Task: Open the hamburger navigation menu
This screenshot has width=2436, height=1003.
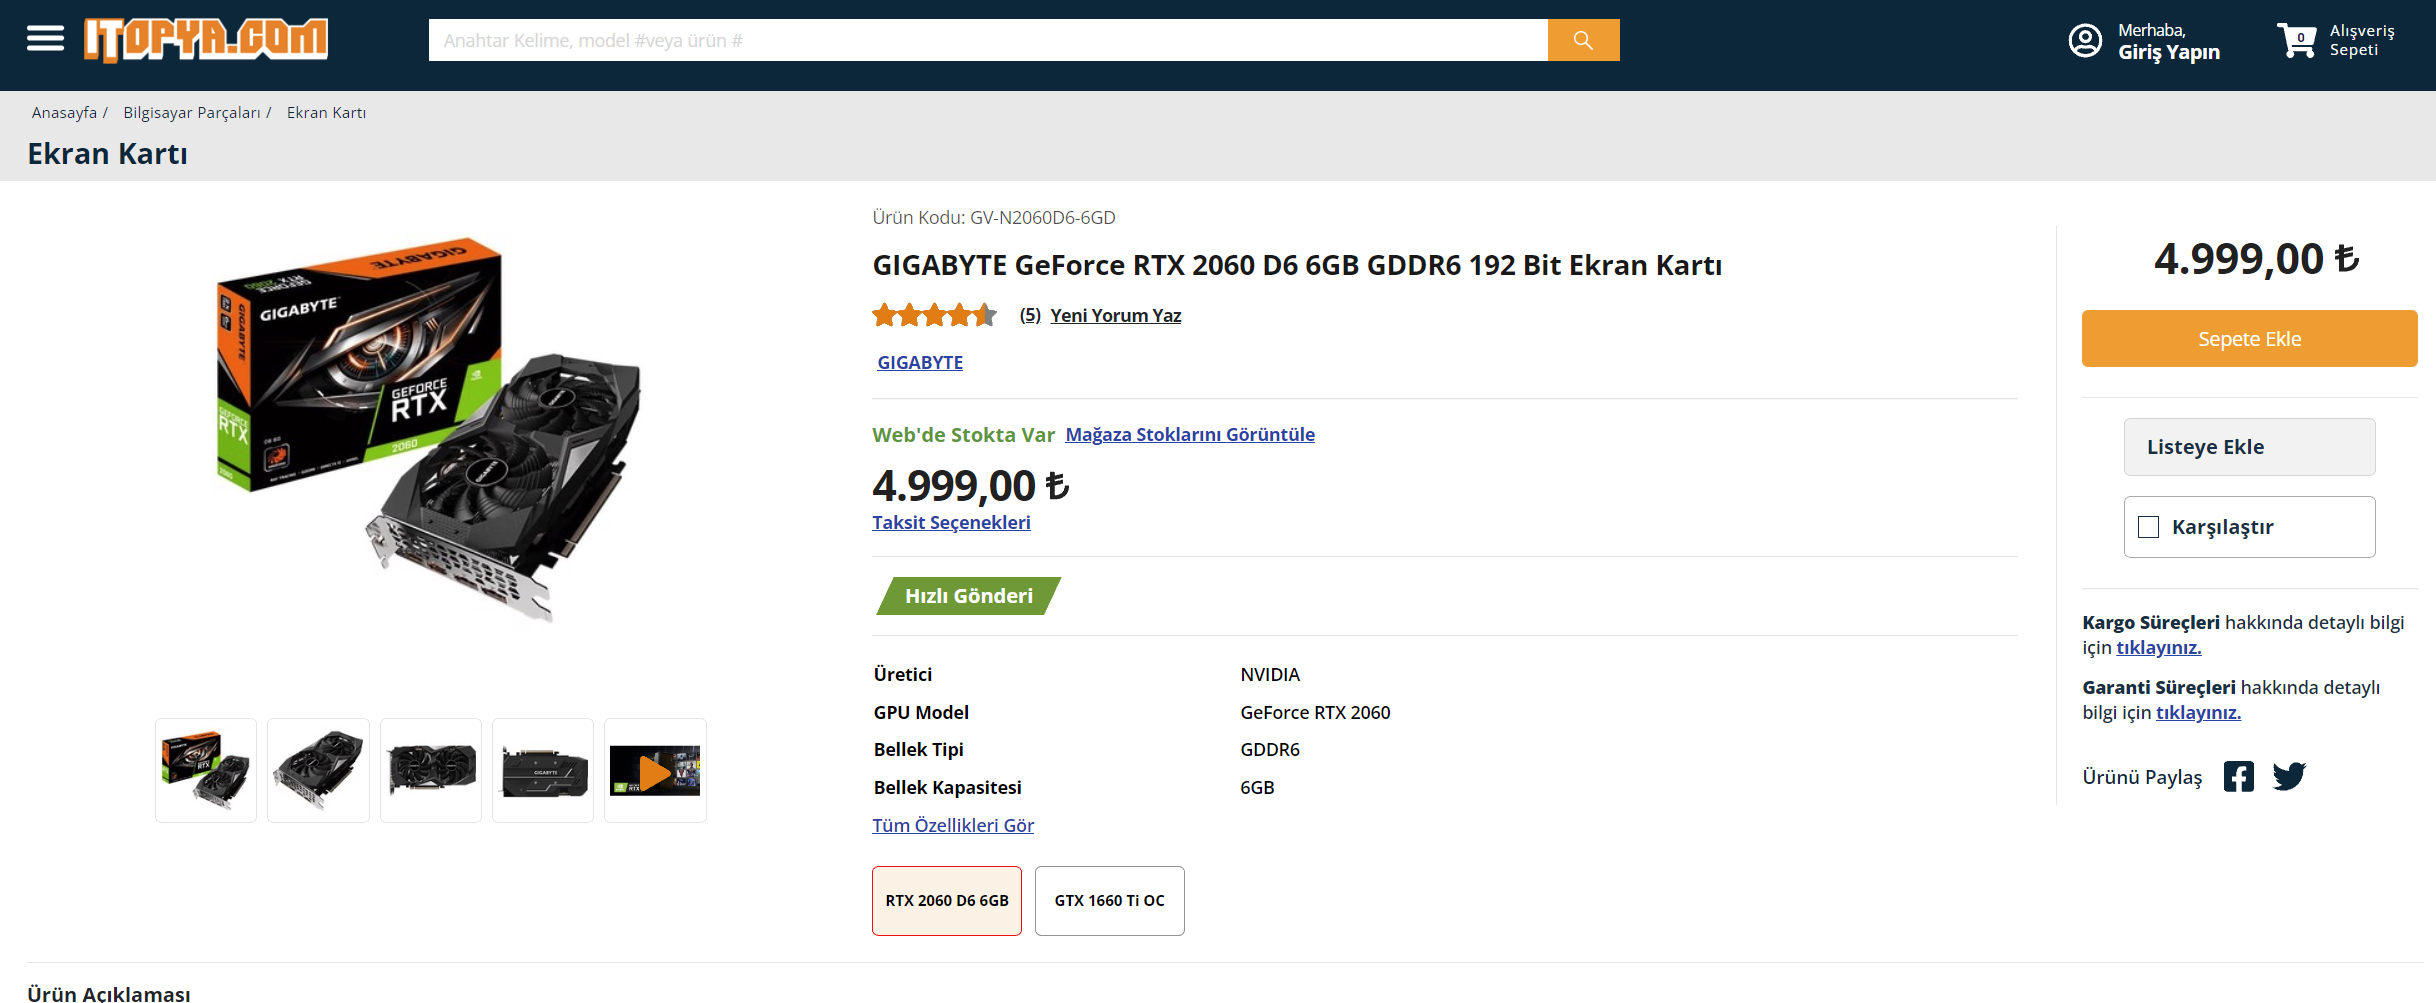Action: 45,39
